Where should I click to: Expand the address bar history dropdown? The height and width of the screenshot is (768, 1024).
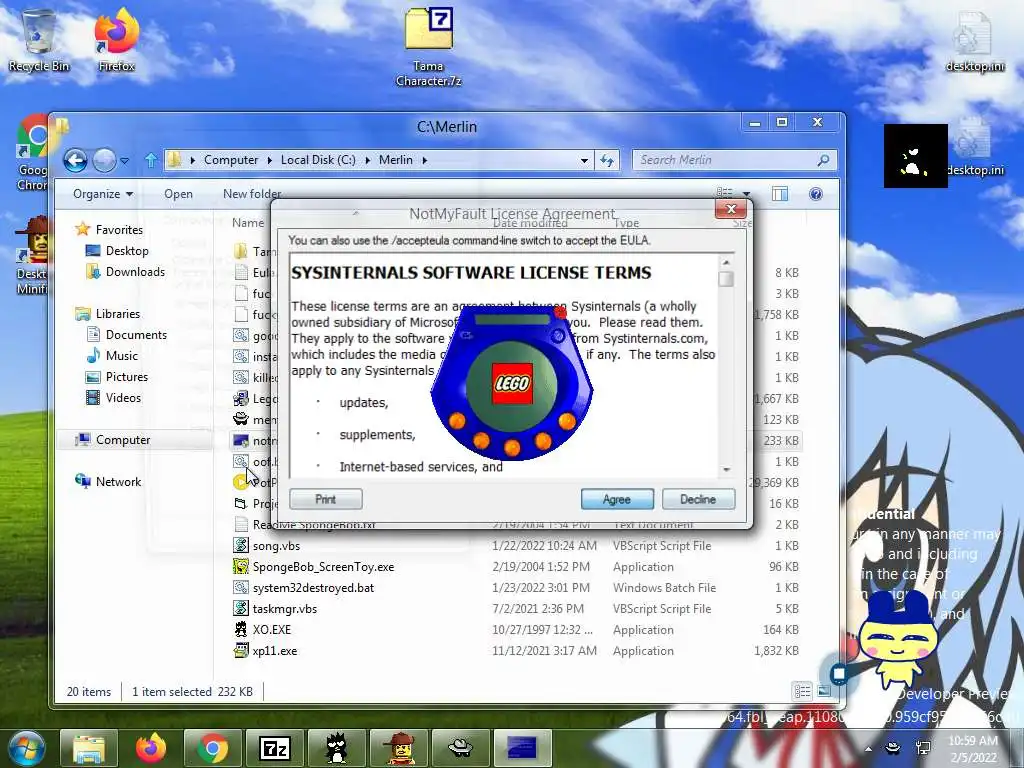point(584,160)
